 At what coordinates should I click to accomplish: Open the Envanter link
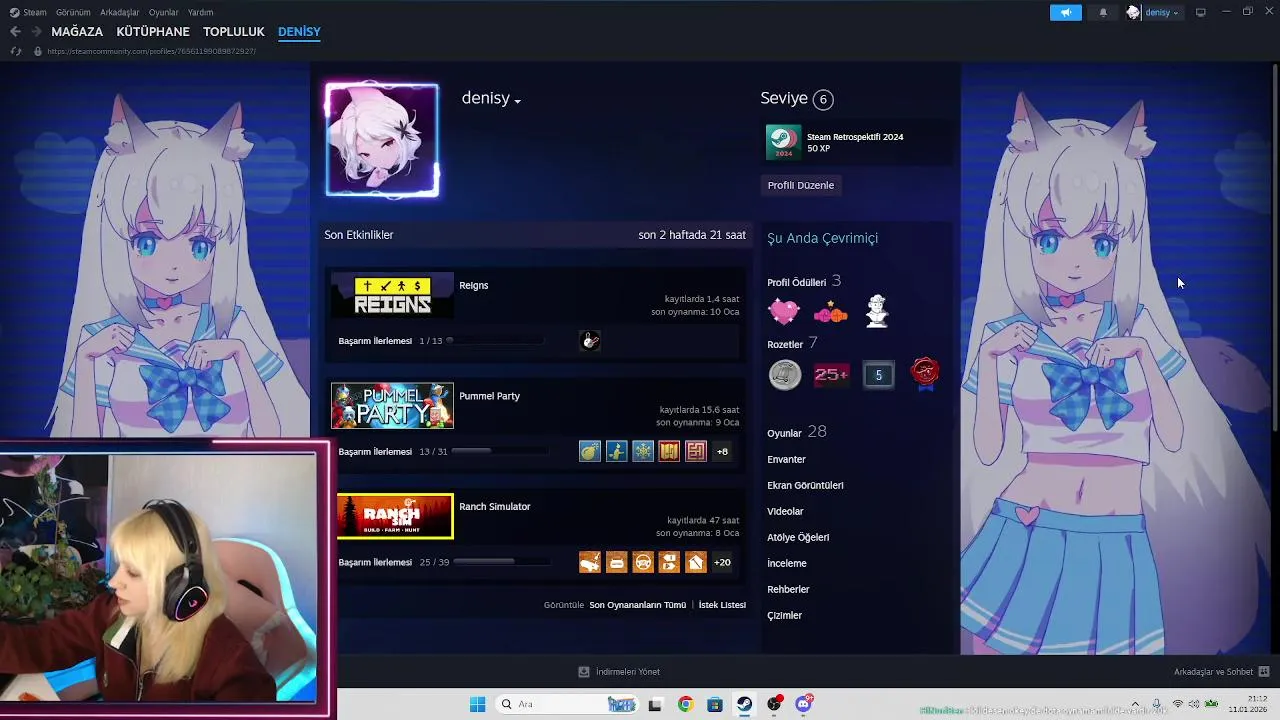[x=786, y=460]
